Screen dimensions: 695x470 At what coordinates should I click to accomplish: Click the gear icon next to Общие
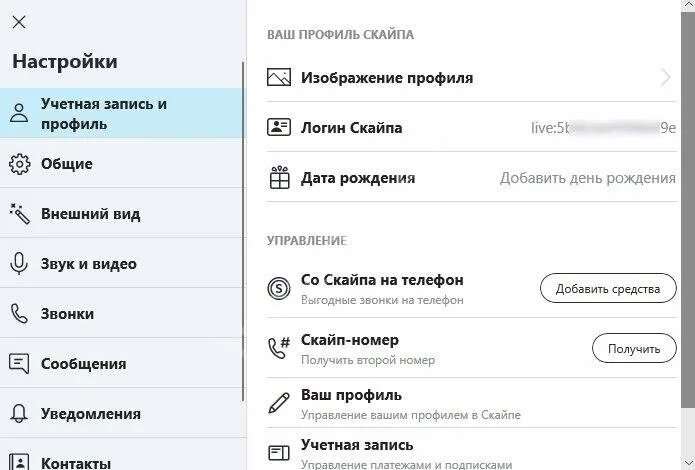click(x=20, y=164)
